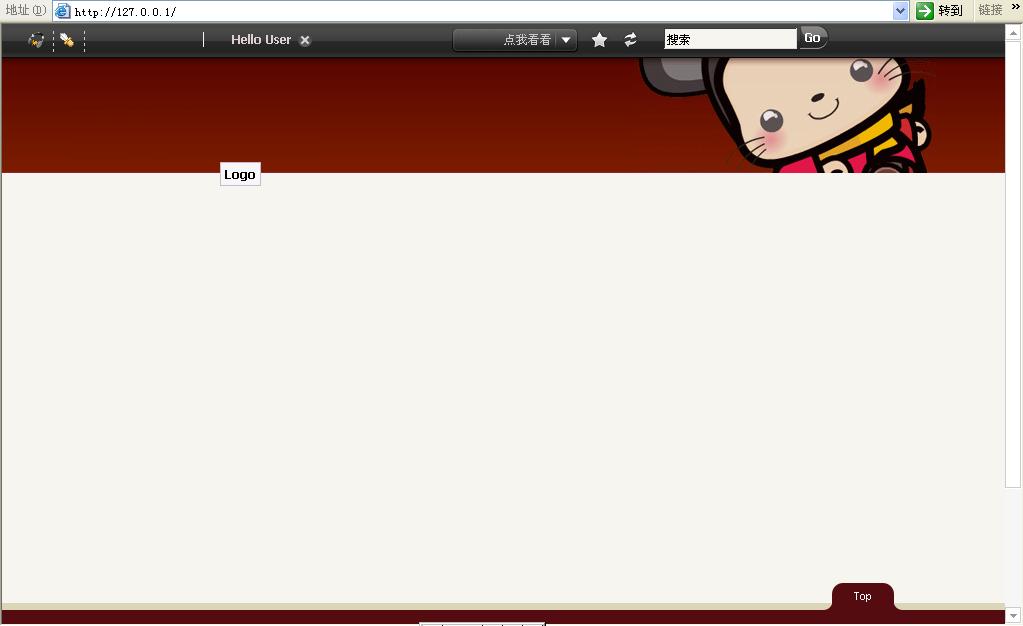Click the Top button to return upward
The height and width of the screenshot is (626, 1023).
coord(863,596)
